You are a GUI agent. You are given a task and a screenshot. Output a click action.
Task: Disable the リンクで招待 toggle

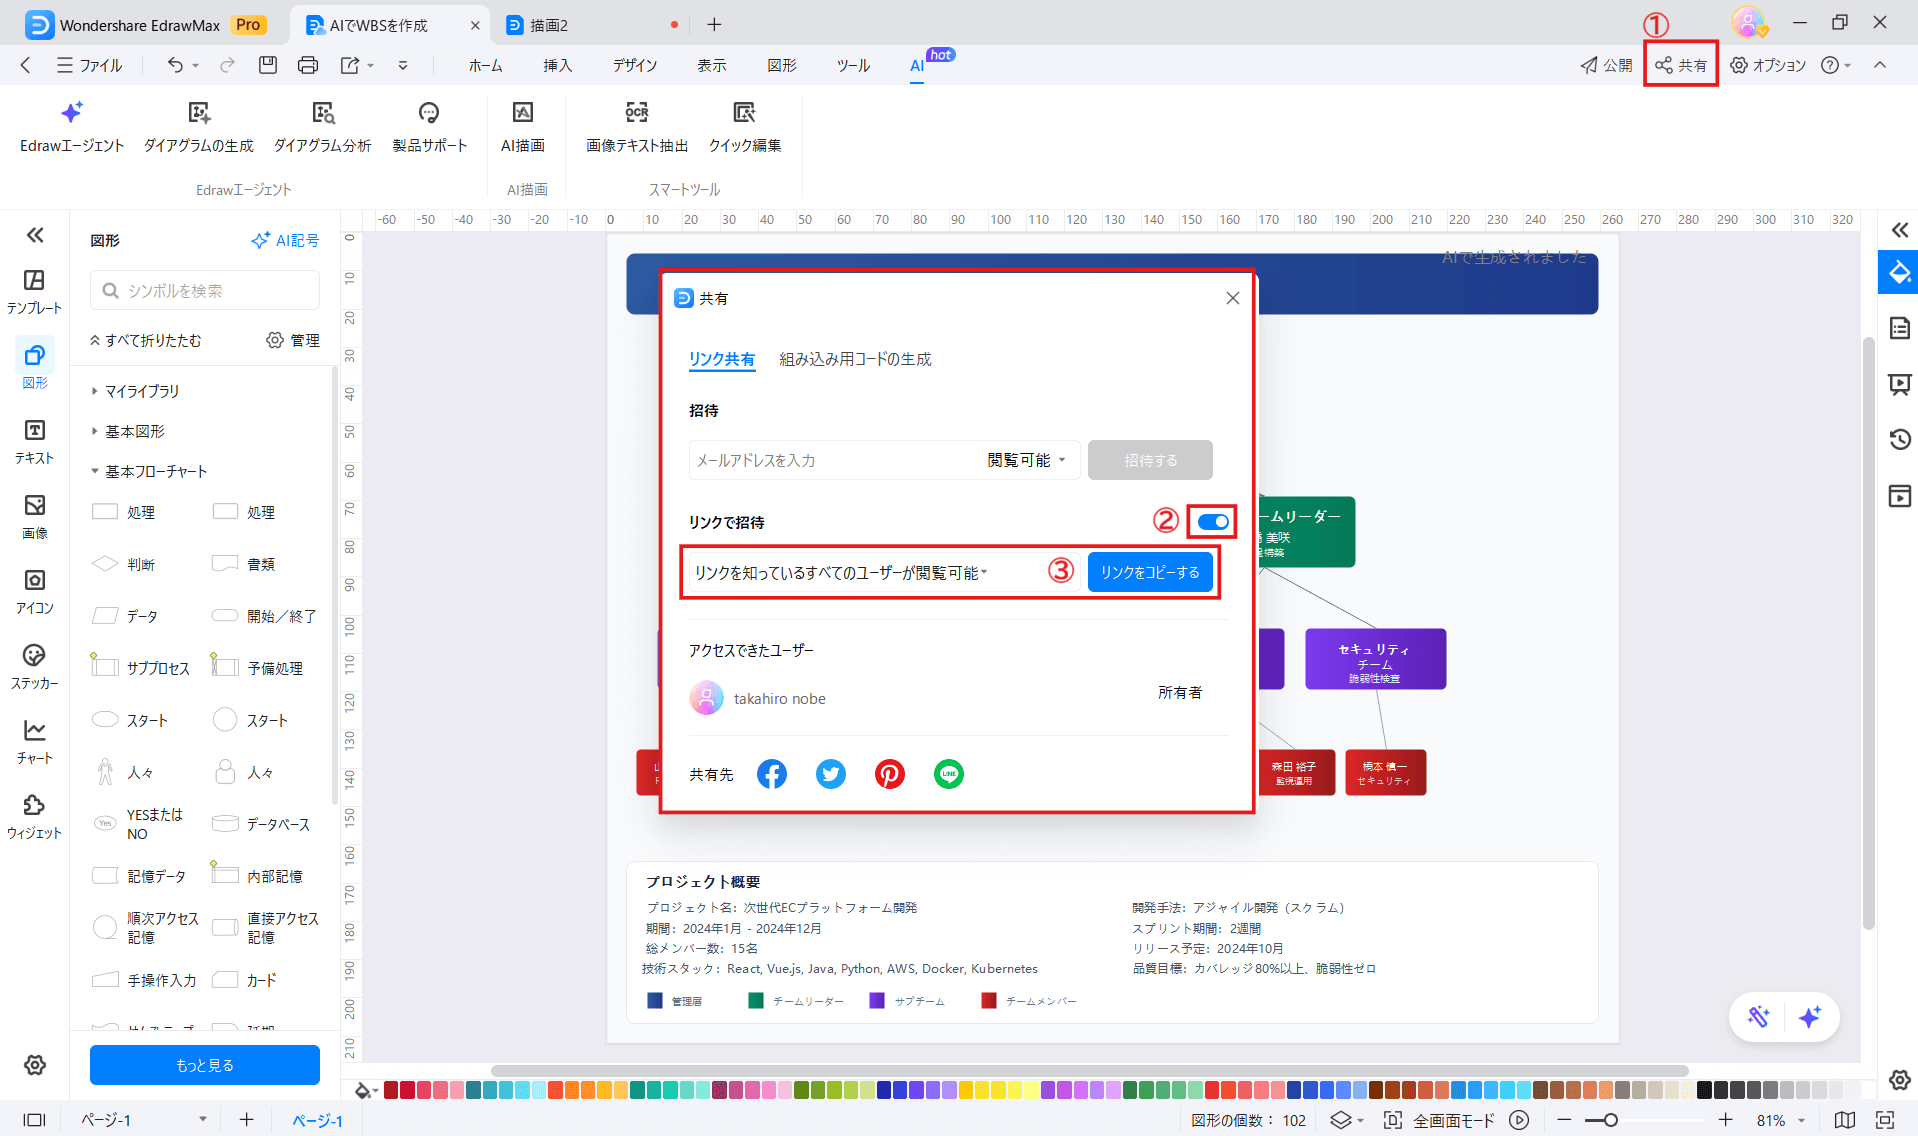(1213, 521)
